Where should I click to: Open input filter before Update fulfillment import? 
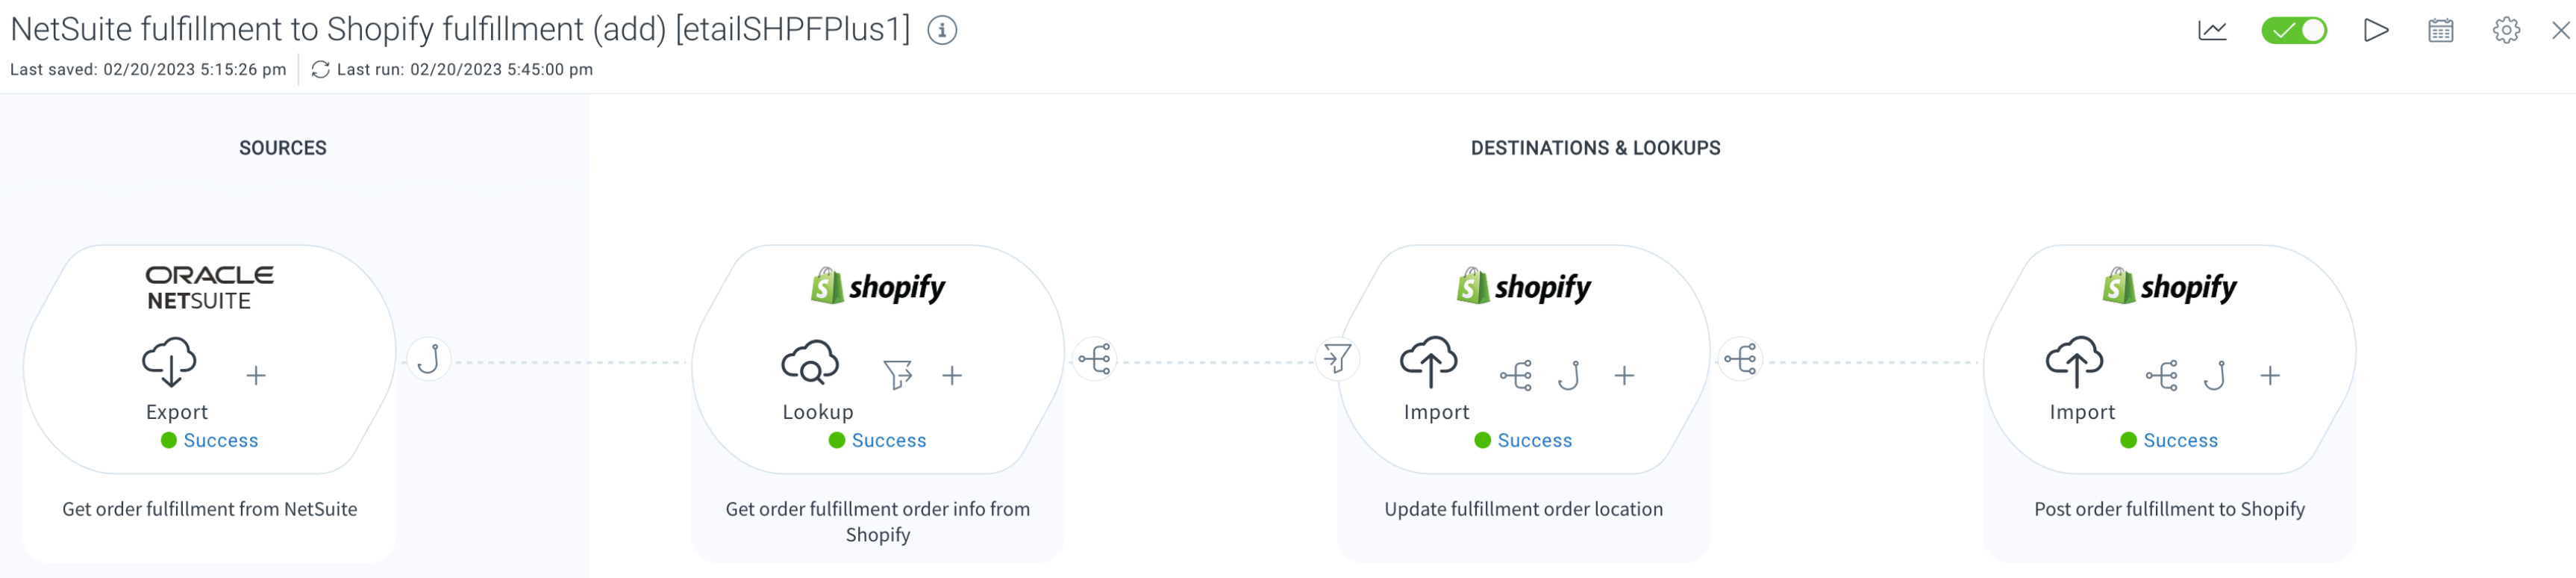(x=1337, y=358)
